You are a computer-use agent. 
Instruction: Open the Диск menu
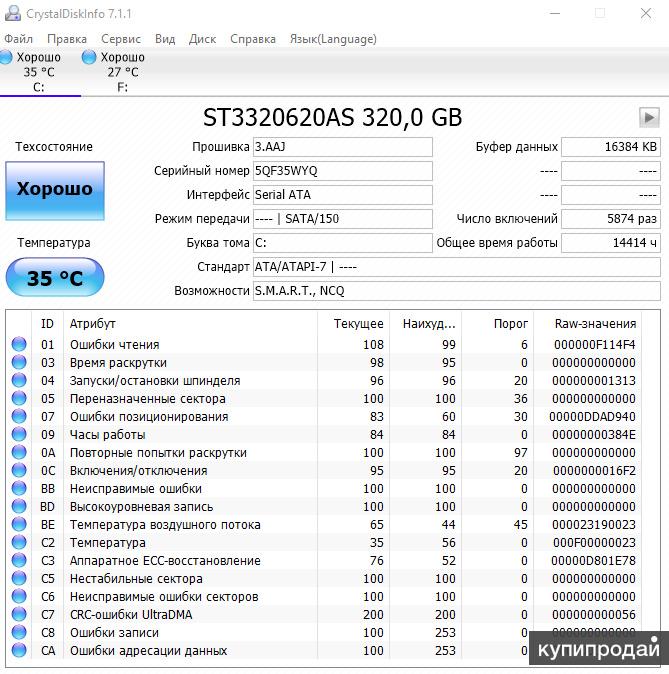203,39
